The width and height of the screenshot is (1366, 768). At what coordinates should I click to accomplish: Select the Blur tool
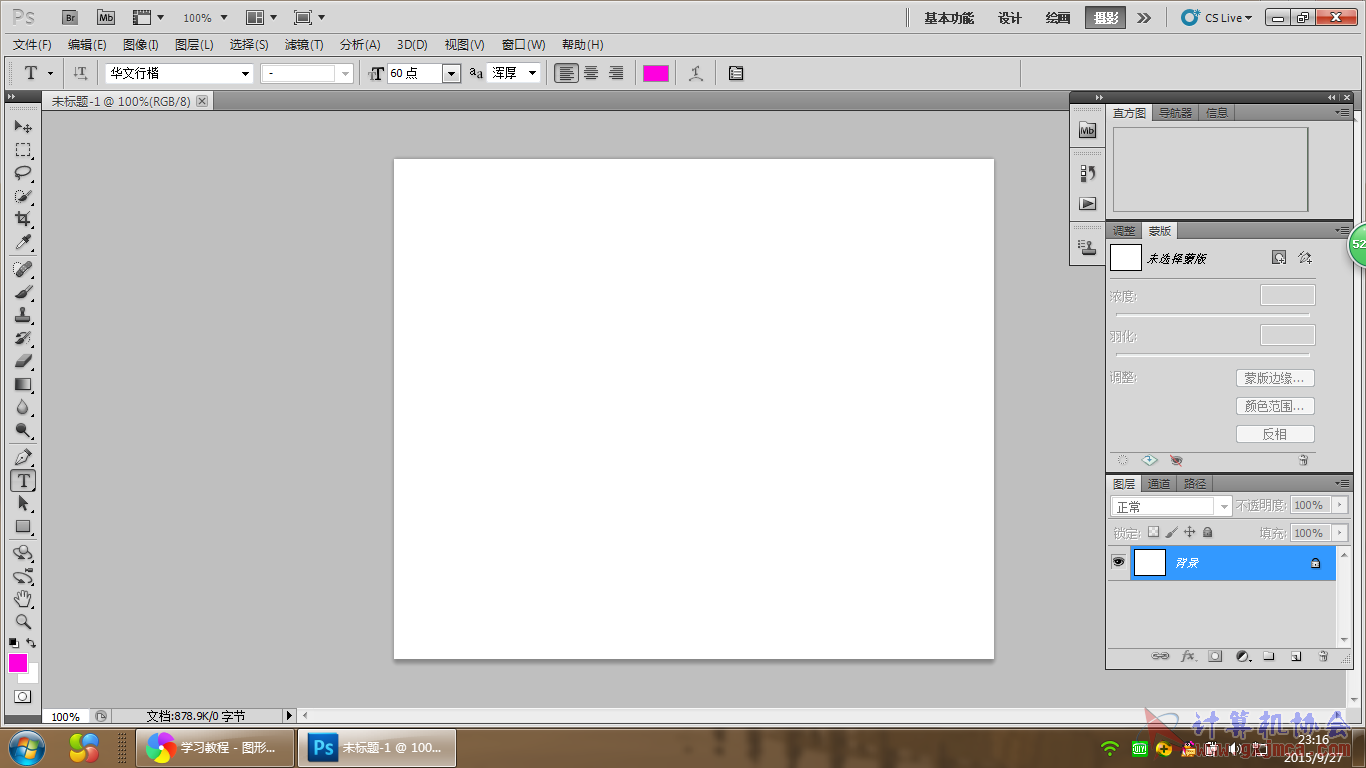23,407
